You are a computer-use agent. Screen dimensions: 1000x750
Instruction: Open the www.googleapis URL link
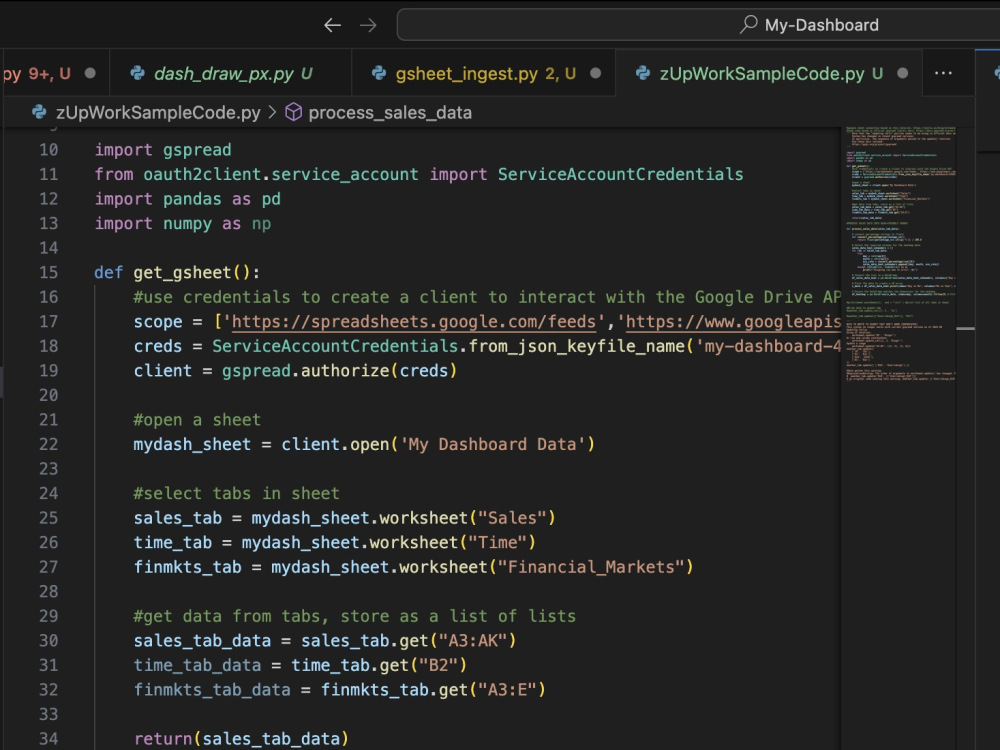click(733, 322)
